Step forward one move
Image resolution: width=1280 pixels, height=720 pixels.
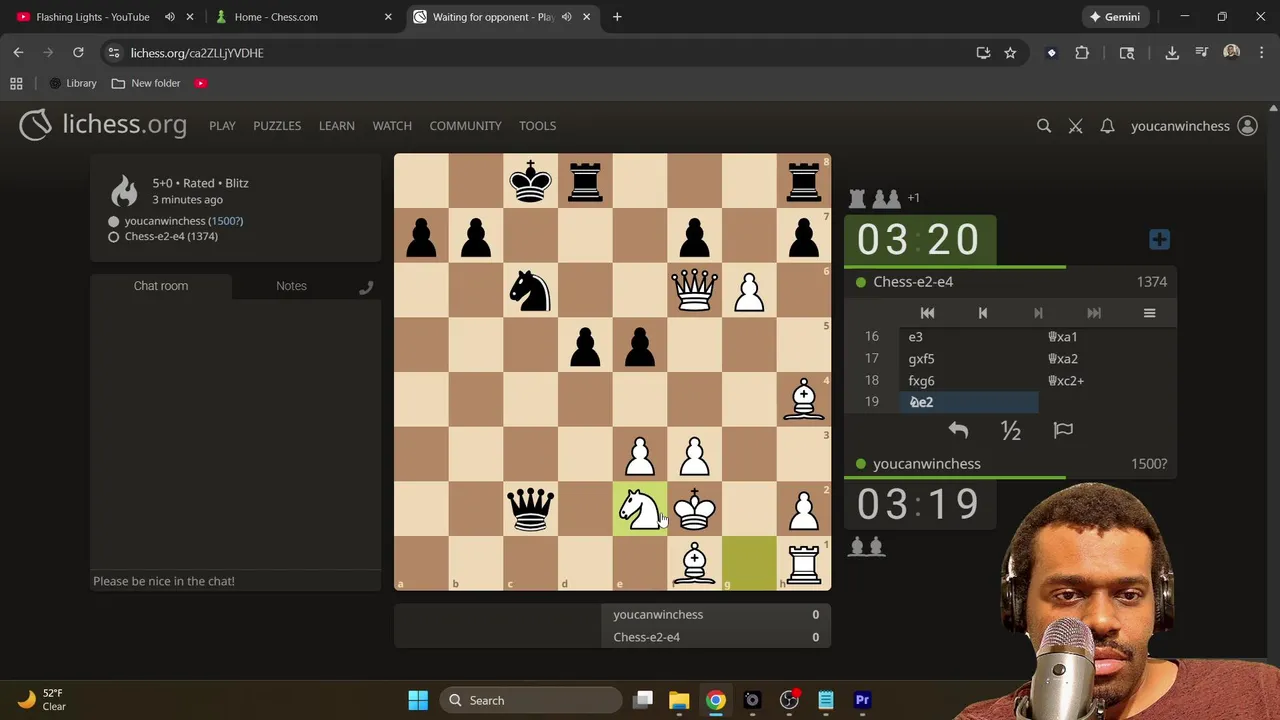coord(1038,313)
